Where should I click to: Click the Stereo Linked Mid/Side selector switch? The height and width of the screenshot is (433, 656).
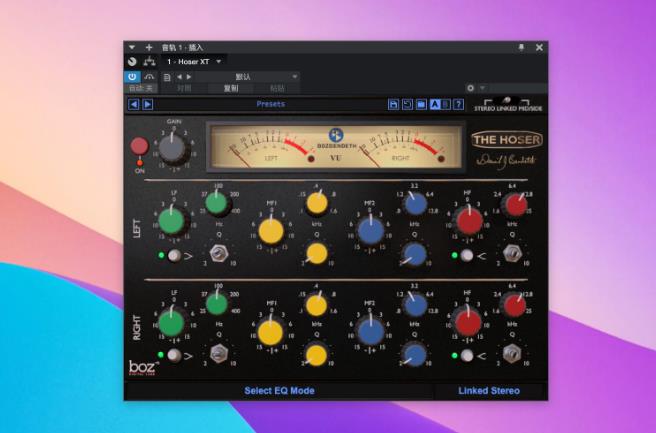[x=508, y=102]
